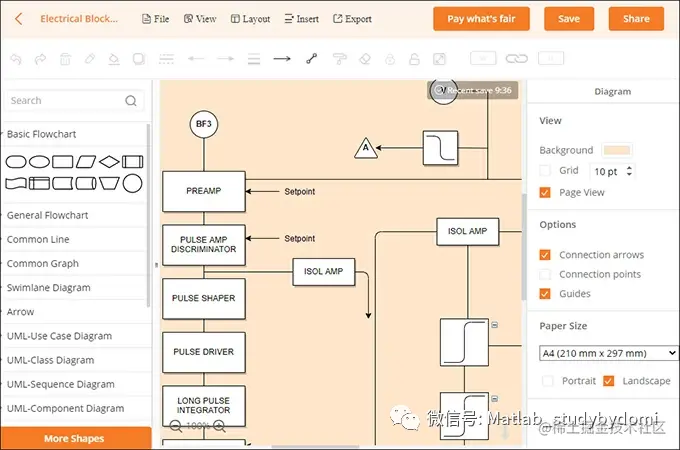Screen dimensions: 680x450
Task: Click the Electrical Block document title
Action: [x=79, y=19]
